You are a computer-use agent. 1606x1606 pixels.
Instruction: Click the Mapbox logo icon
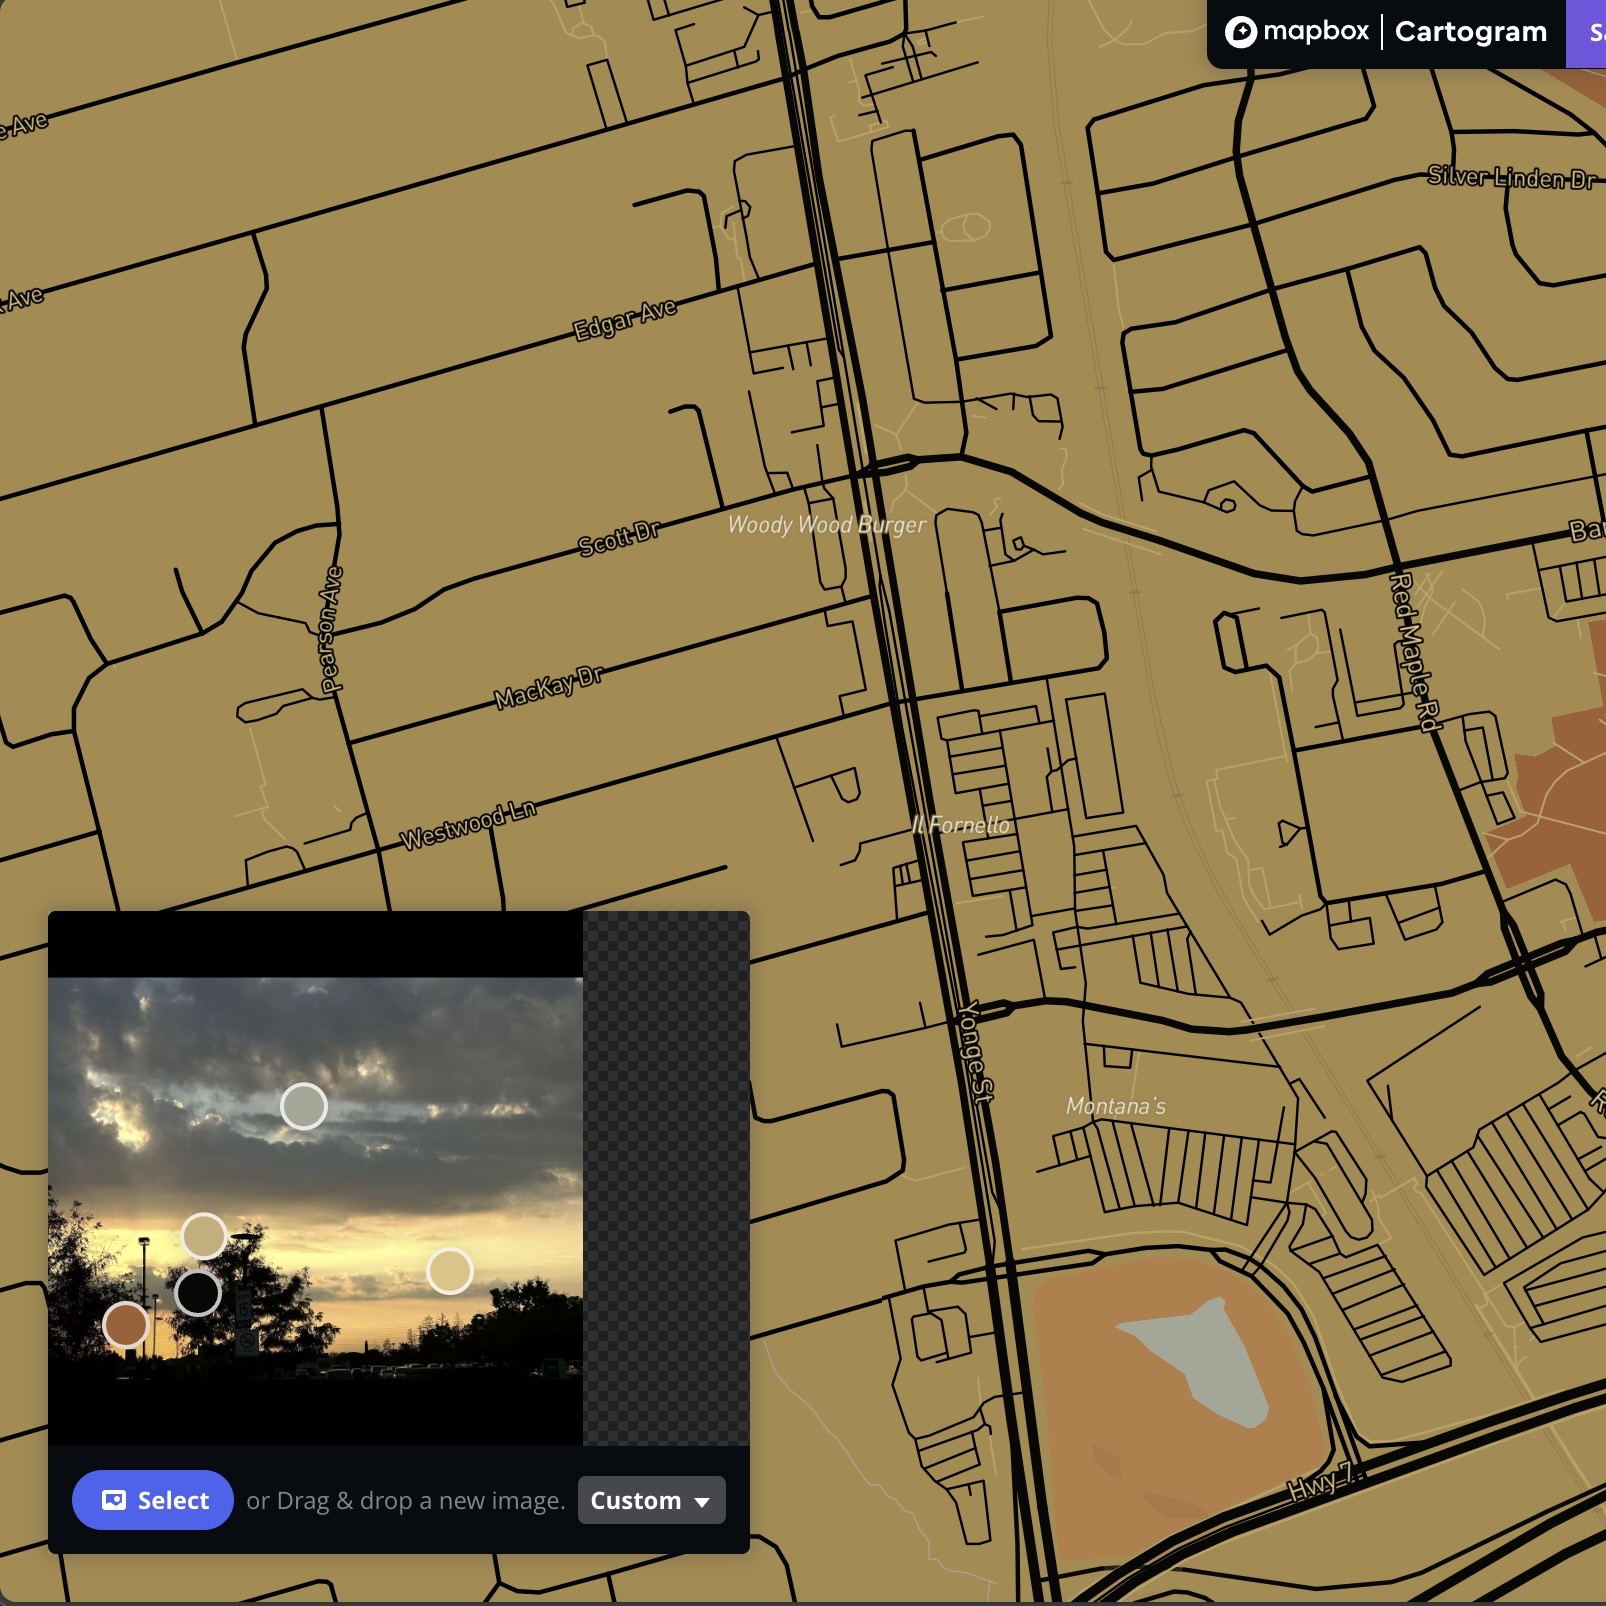pos(1243,31)
